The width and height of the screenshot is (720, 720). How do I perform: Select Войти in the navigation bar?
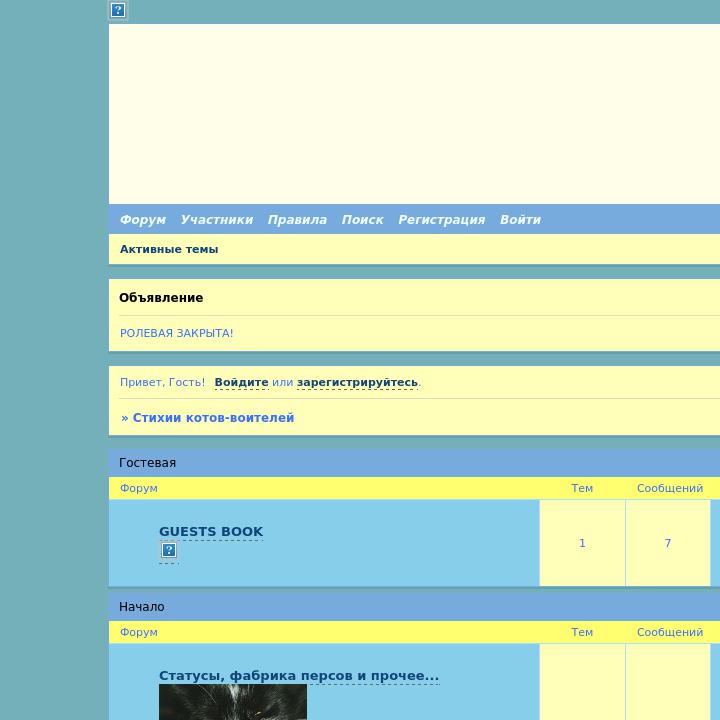pyautogui.click(x=520, y=219)
